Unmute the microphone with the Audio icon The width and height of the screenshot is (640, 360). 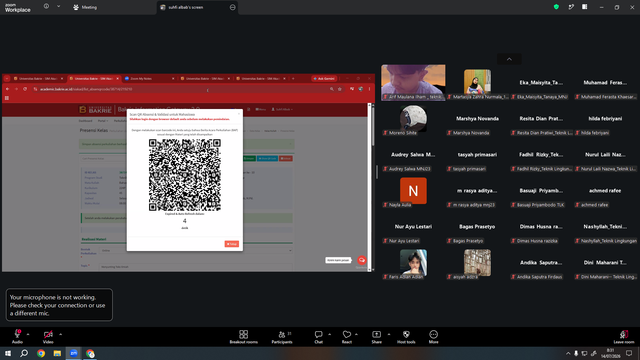pos(17,334)
